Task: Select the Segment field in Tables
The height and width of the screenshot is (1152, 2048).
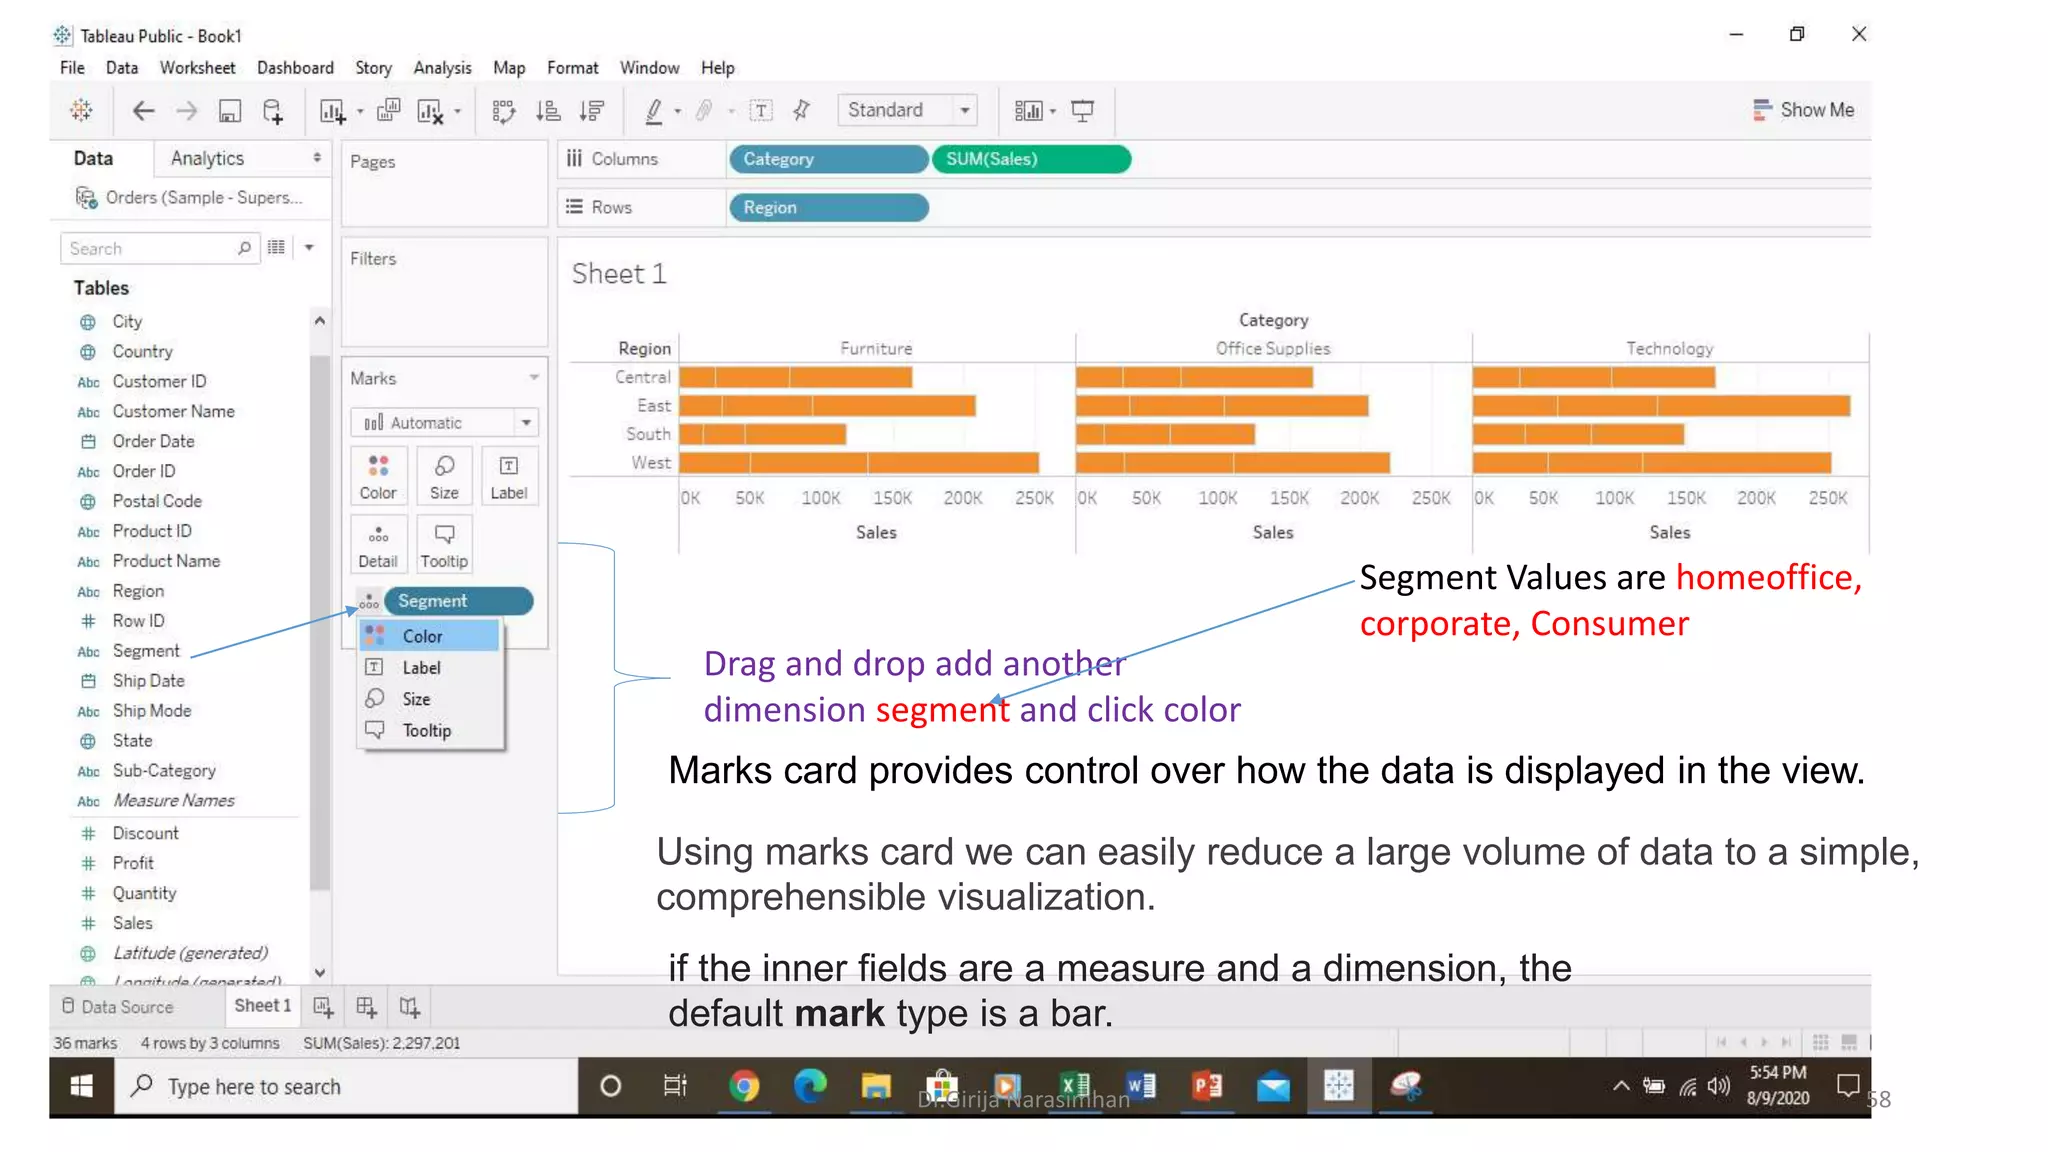Action: pos(146,651)
